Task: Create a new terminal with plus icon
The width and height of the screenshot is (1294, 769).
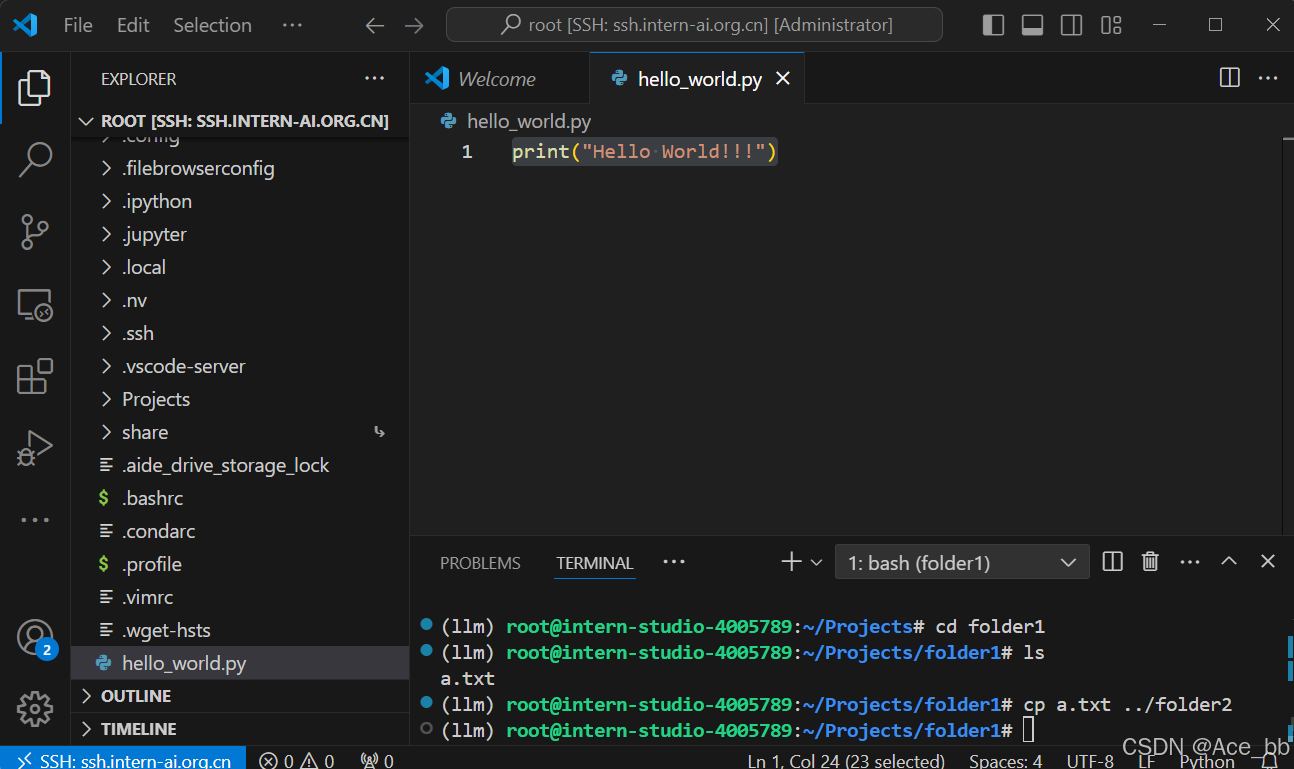Action: [x=791, y=562]
